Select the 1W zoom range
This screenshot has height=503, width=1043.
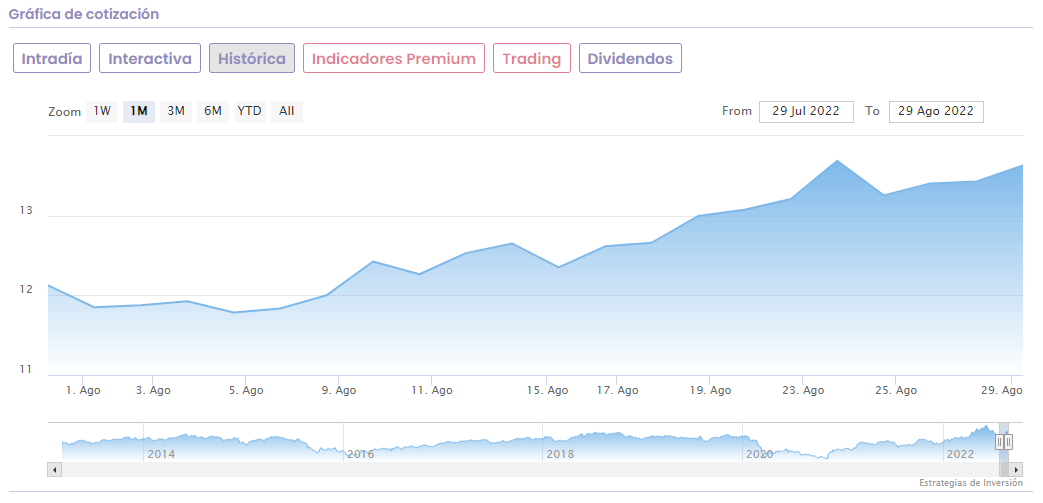coord(102,111)
